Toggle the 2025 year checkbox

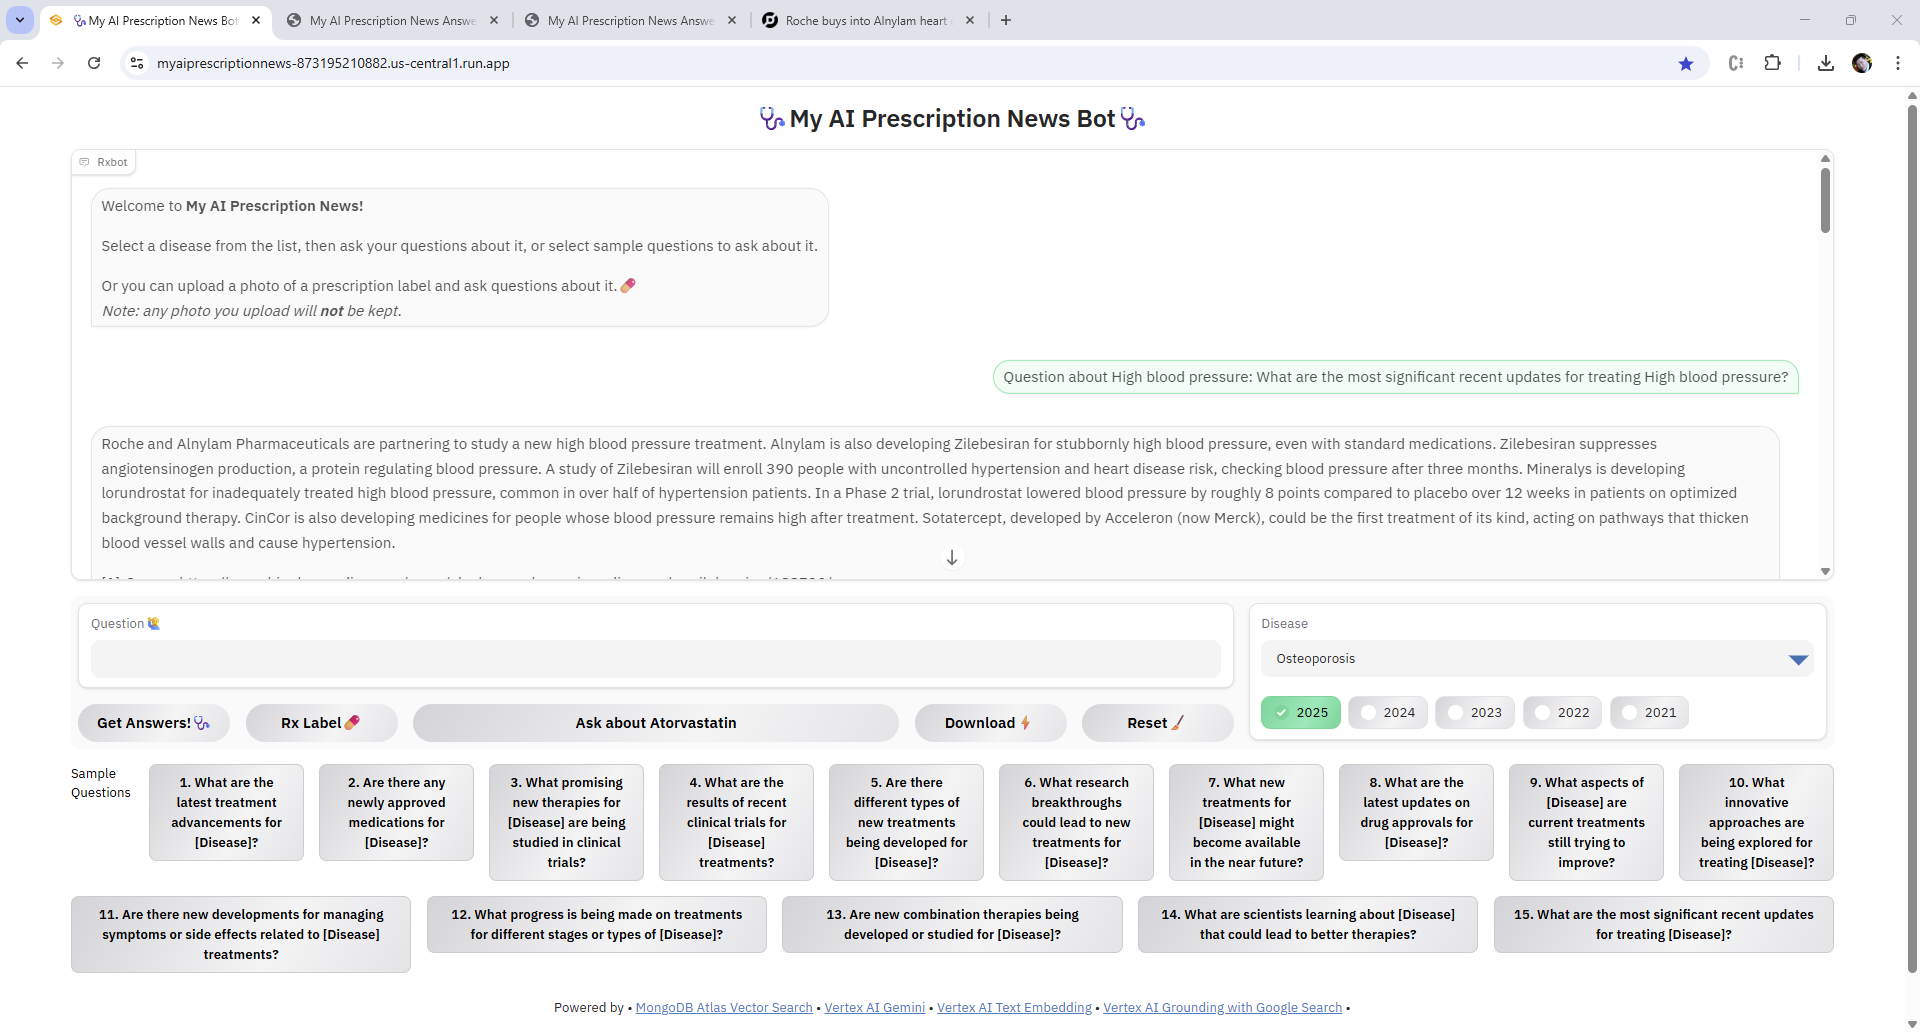point(1300,713)
